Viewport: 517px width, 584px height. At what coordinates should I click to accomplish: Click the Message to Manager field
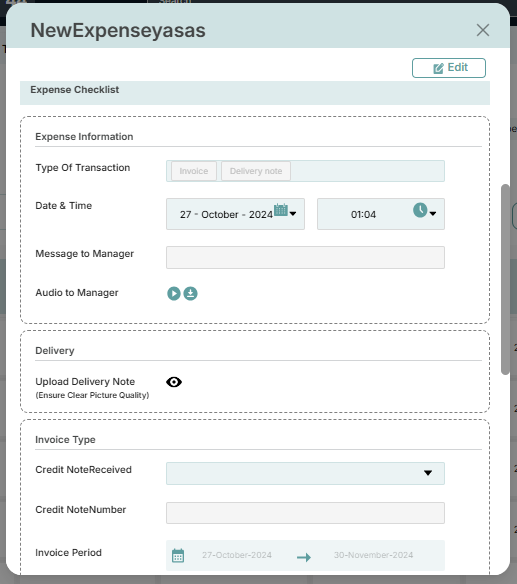click(x=305, y=257)
